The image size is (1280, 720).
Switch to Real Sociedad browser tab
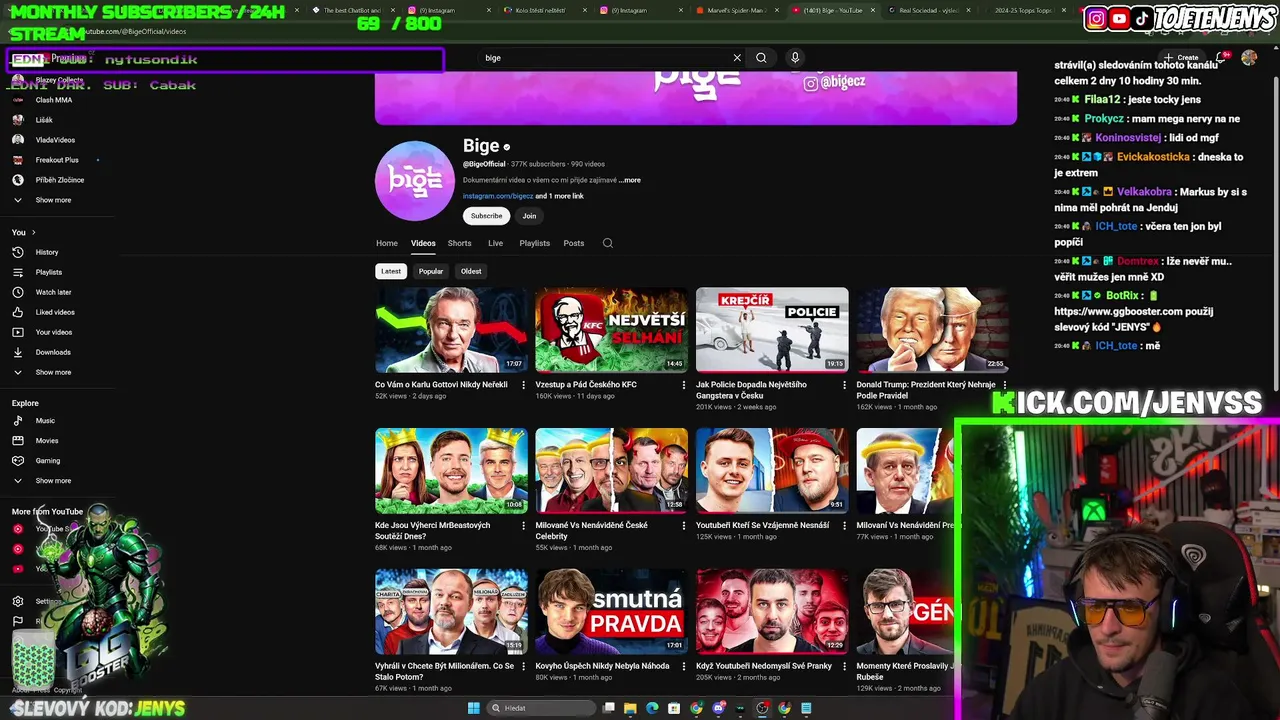click(929, 10)
